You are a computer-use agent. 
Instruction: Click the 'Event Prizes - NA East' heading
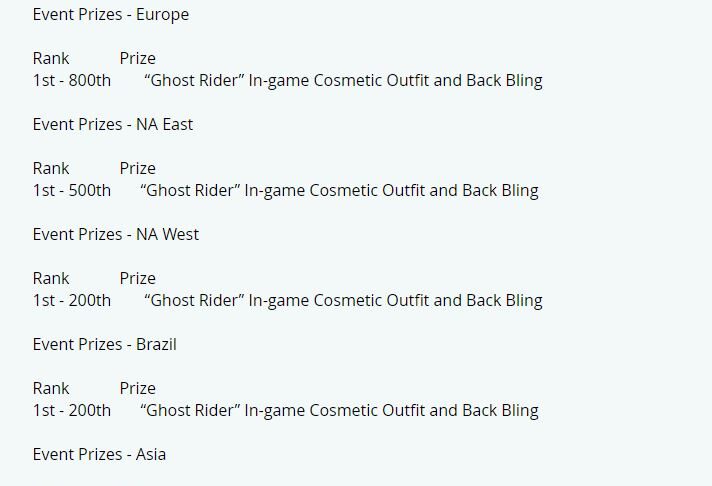pyautogui.click(x=113, y=124)
